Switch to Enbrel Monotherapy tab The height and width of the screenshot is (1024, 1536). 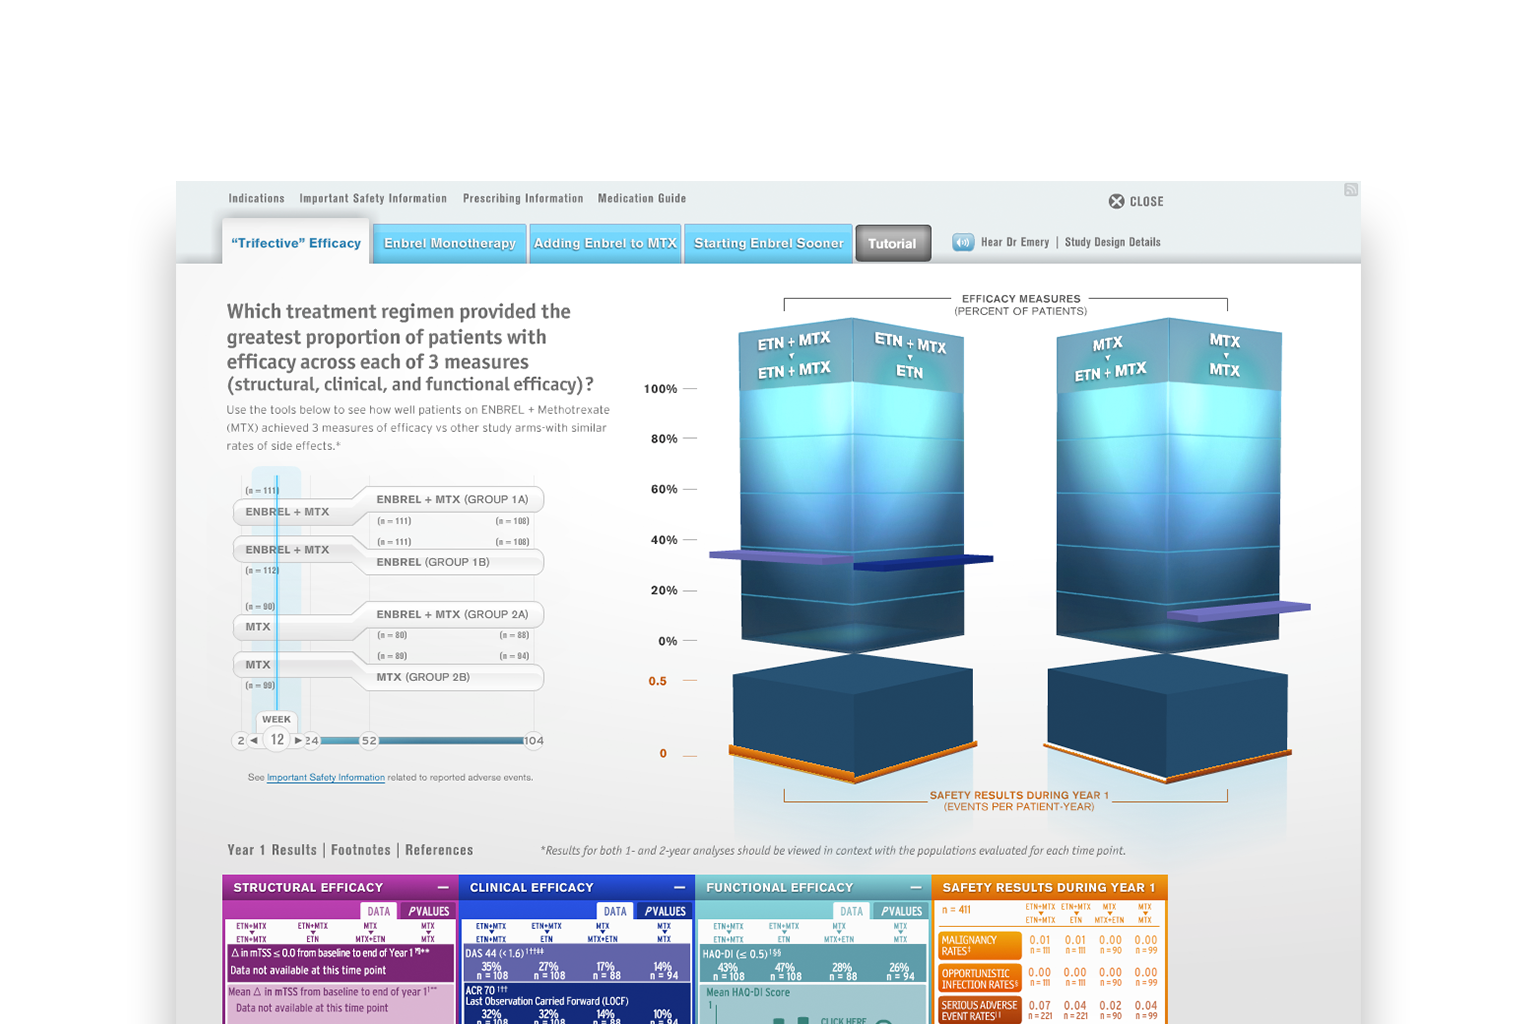[x=450, y=243]
